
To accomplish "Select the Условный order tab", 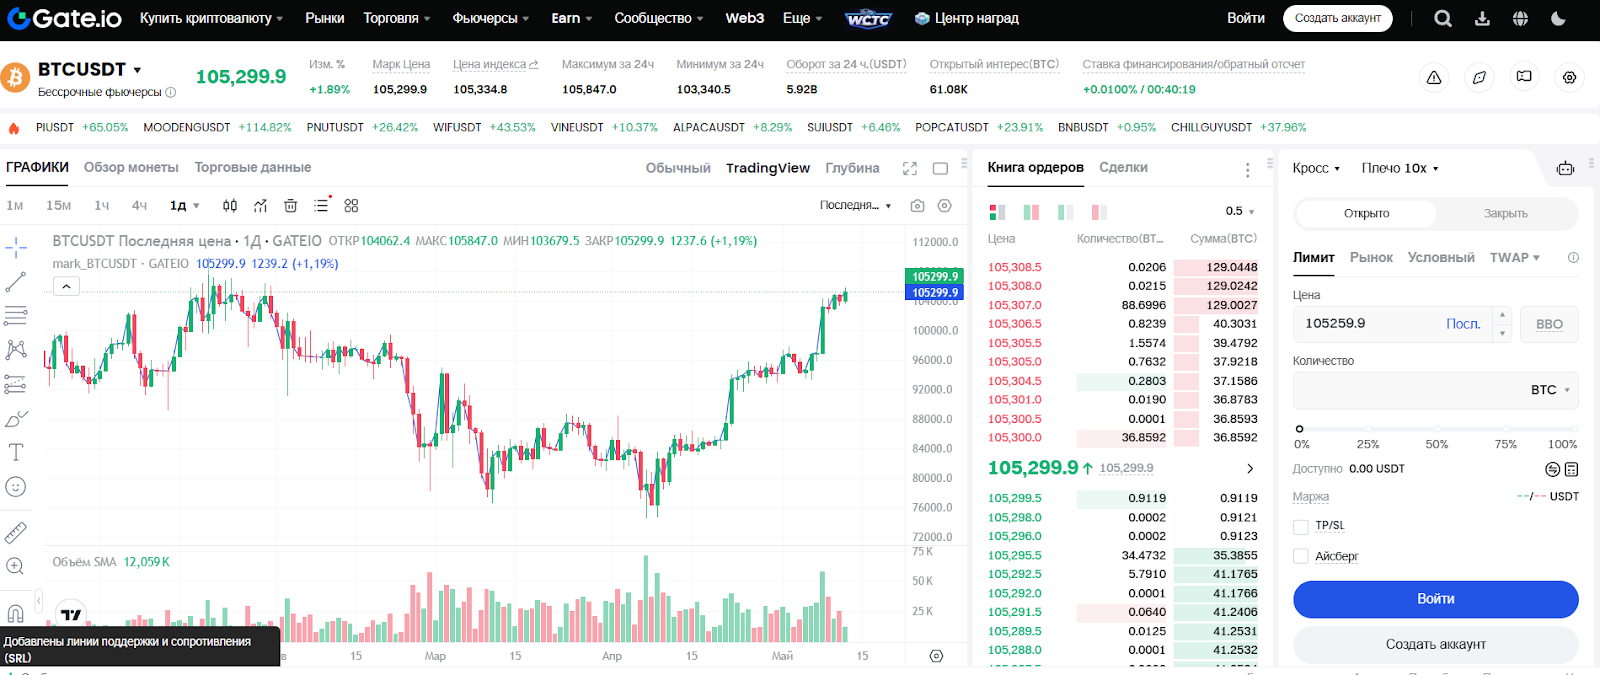I will (x=1441, y=257).
